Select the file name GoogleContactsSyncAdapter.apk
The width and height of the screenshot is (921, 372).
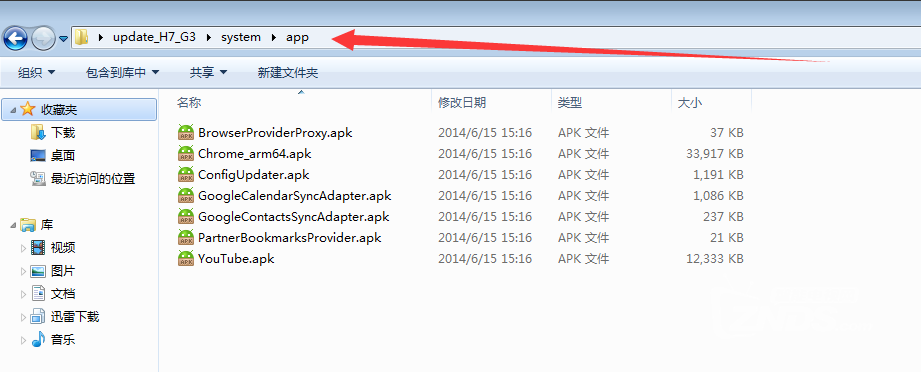pos(294,217)
